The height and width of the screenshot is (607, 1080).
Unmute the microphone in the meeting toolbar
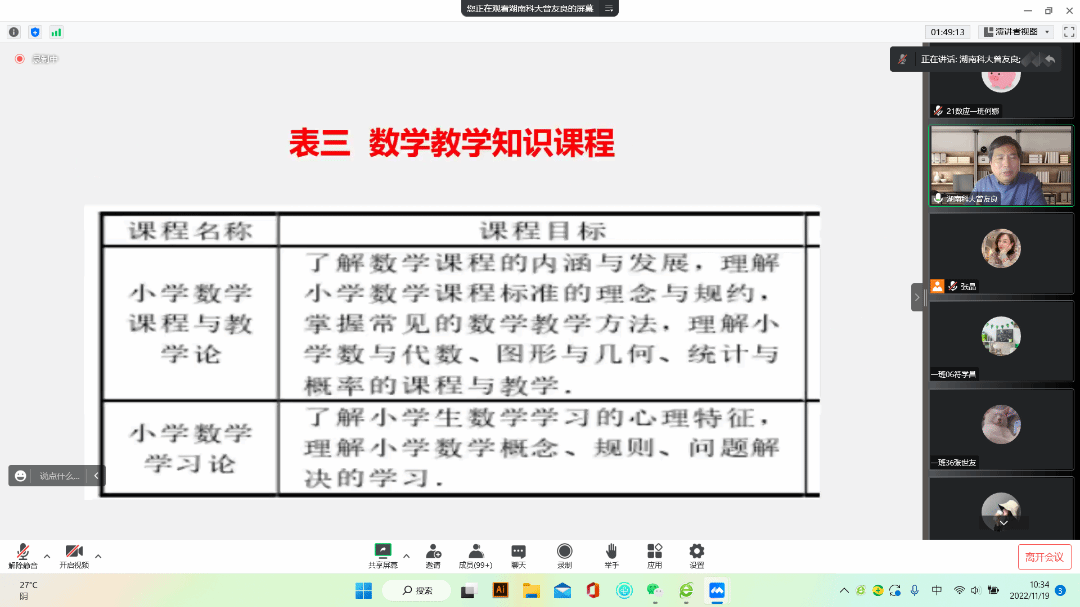[21, 553]
